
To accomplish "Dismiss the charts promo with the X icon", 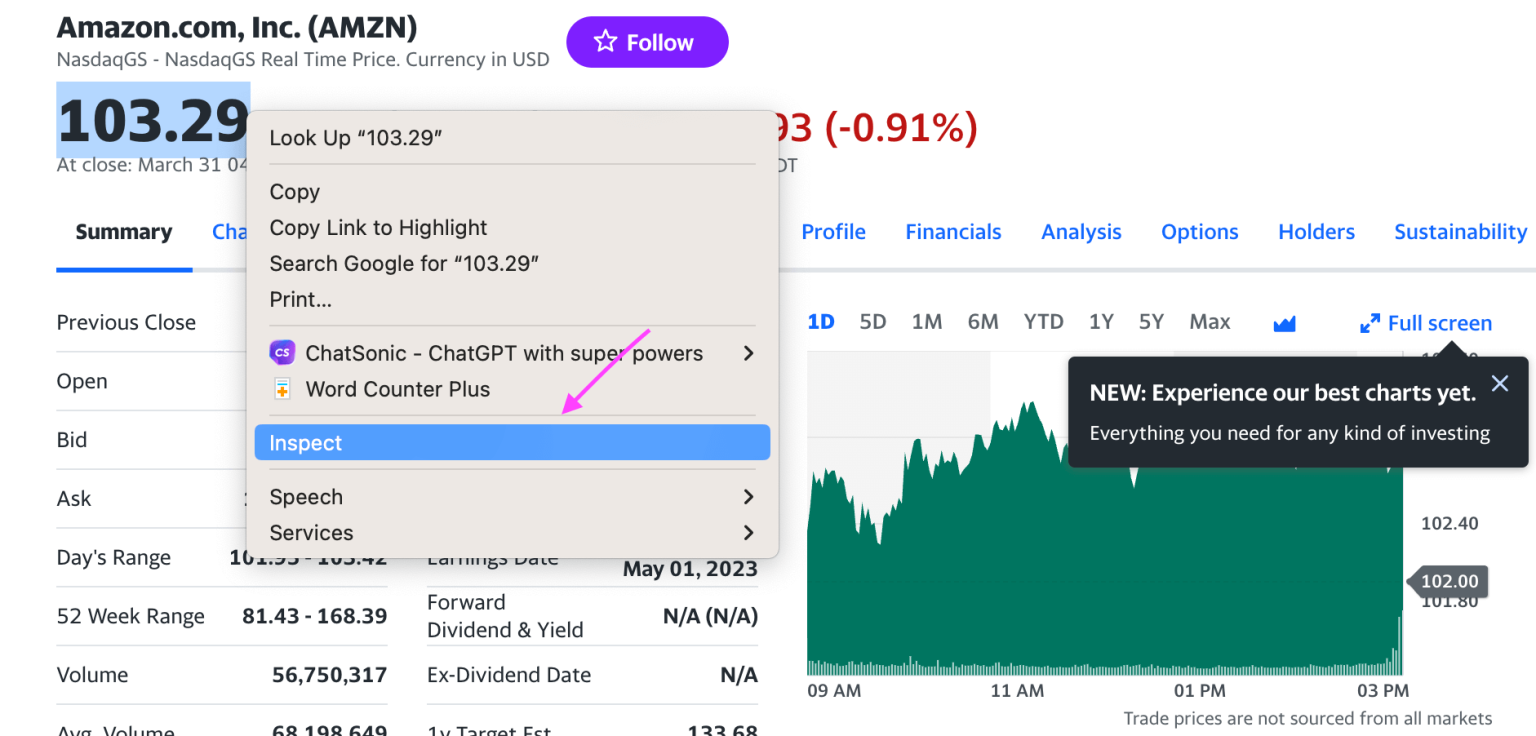I will coord(1500,383).
